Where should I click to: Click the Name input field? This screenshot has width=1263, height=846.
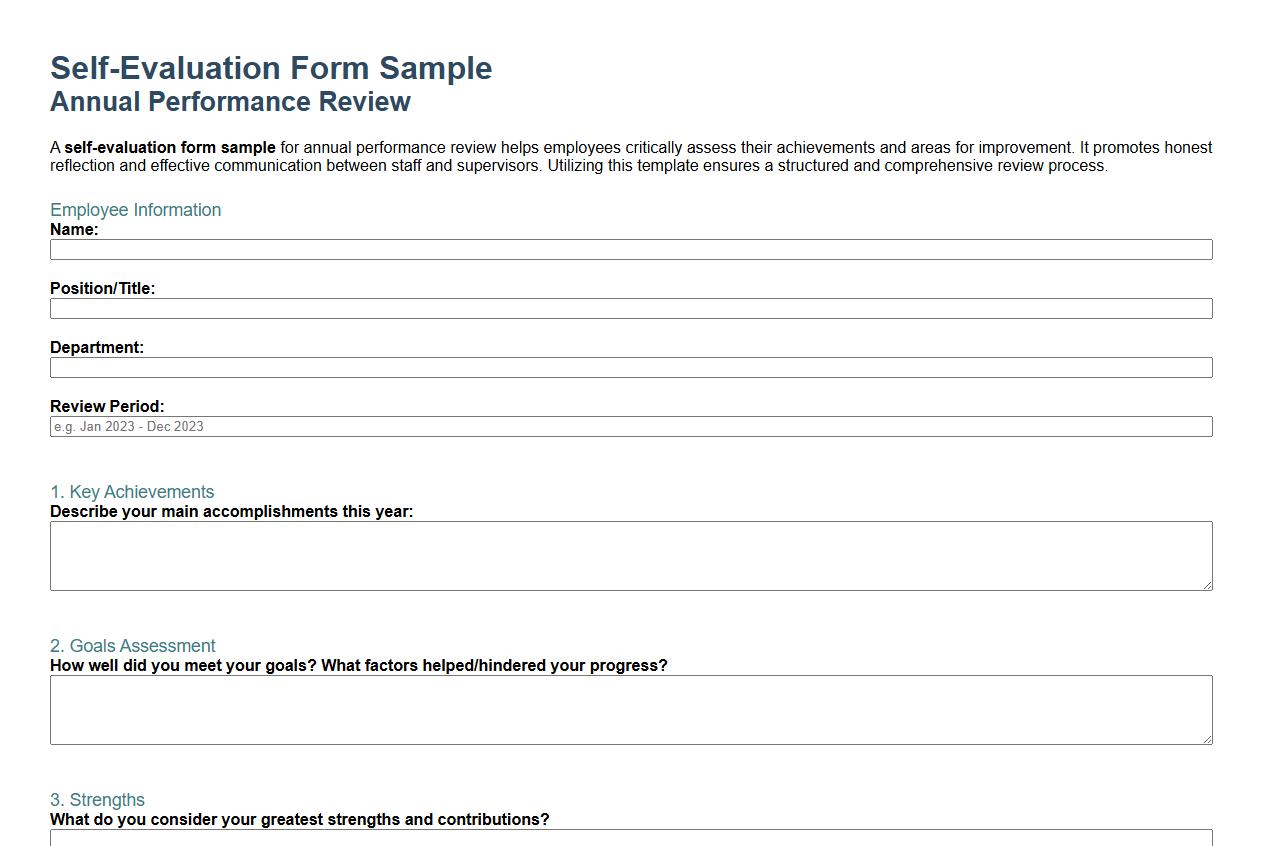[x=630, y=249]
